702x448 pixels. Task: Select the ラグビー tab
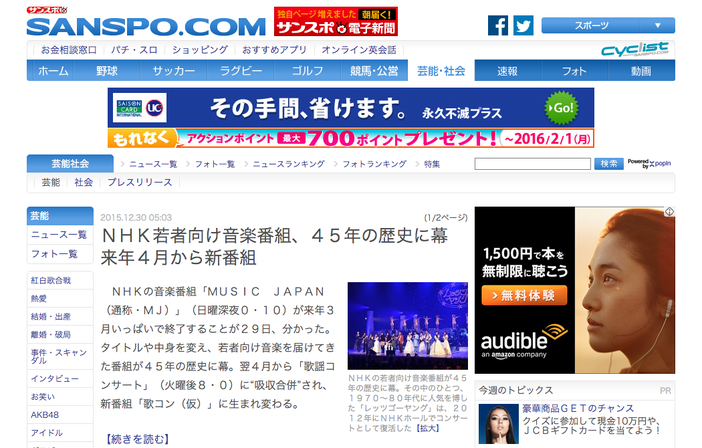pos(240,71)
